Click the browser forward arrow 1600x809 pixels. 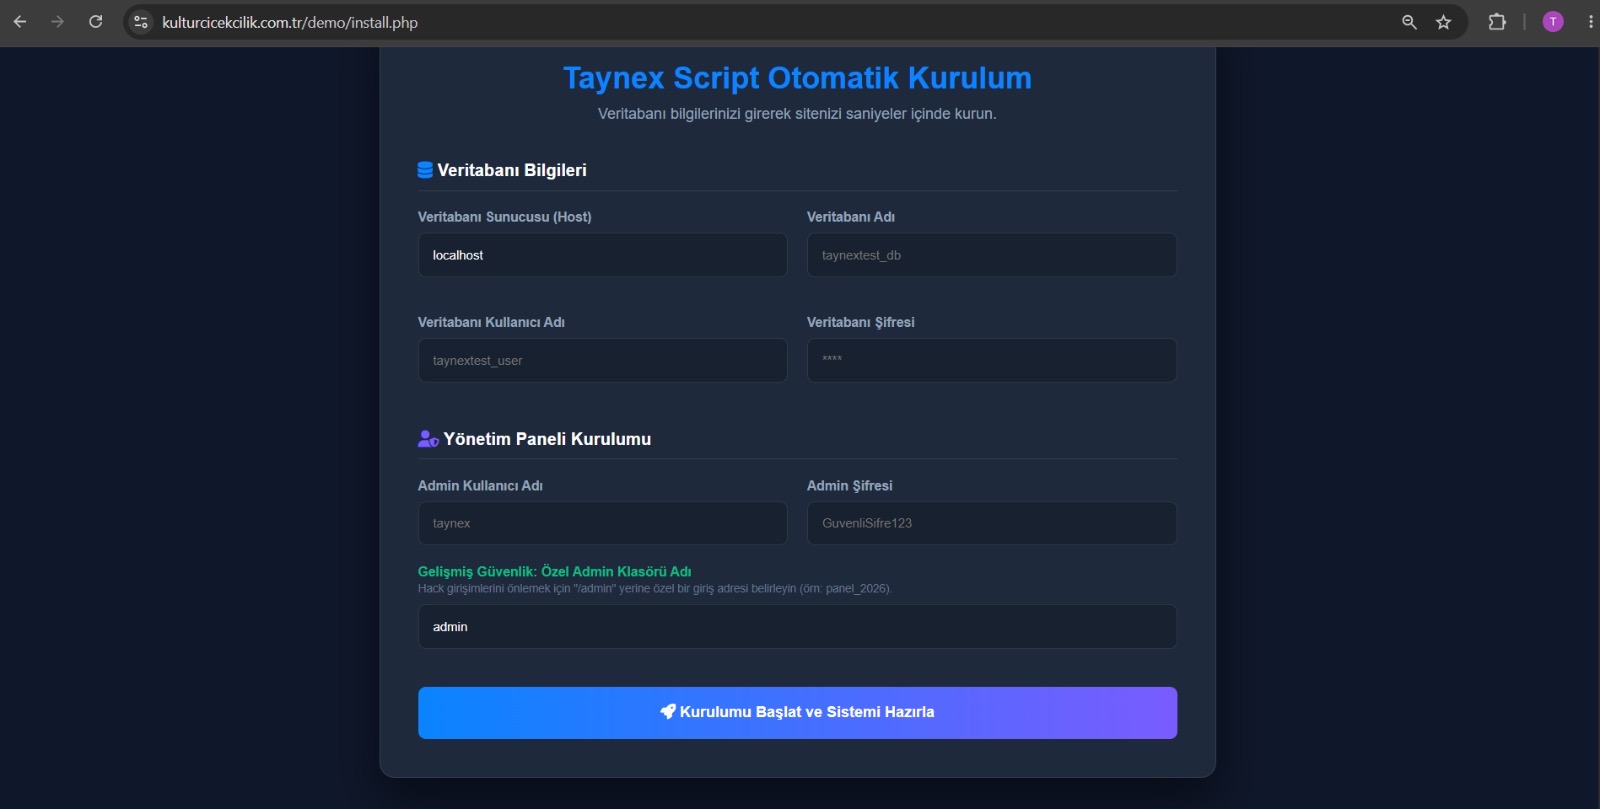57,22
